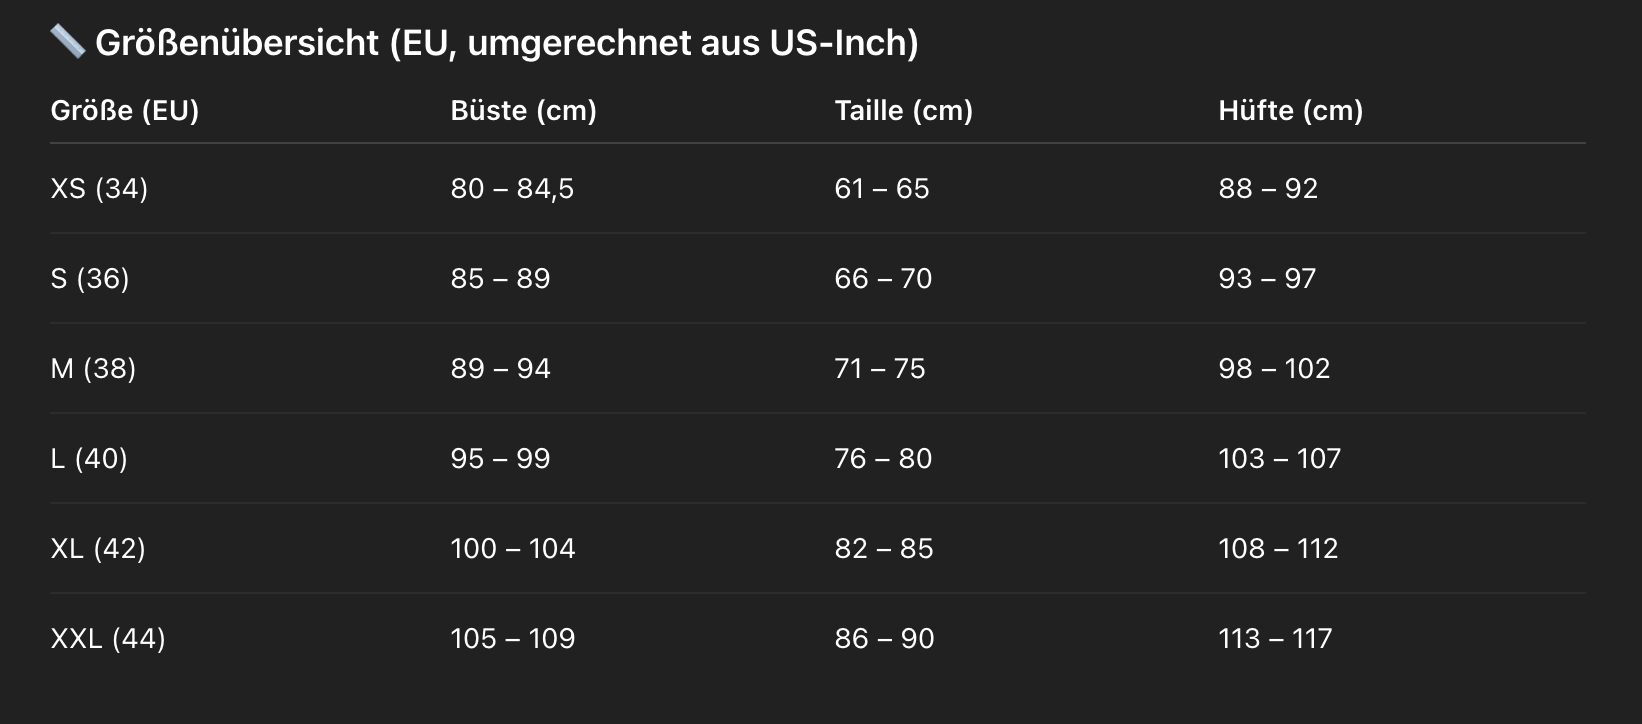
Task: Click the Größenübersicht heading text
Action: (506, 43)
